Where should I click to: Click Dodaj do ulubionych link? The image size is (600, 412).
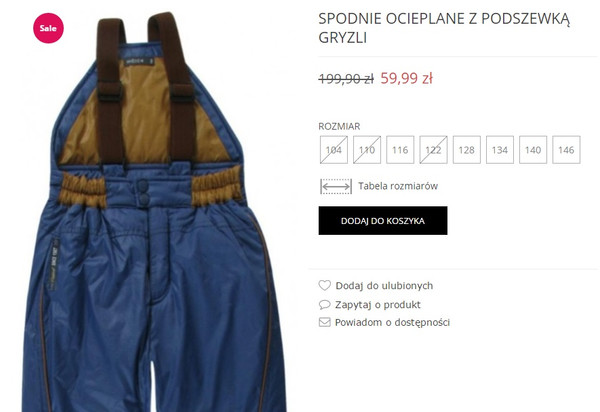[x=384, y=286]
